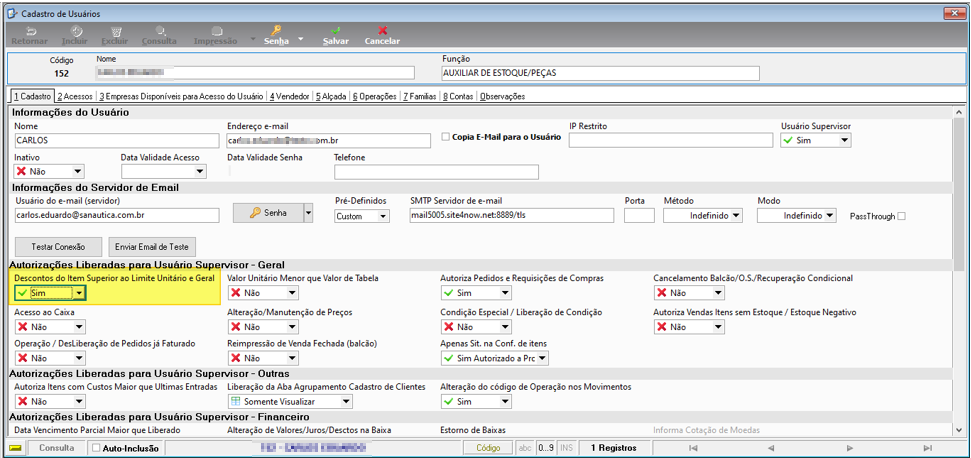
Task: Click the Função field at top
Action: [x=600, y=73]
